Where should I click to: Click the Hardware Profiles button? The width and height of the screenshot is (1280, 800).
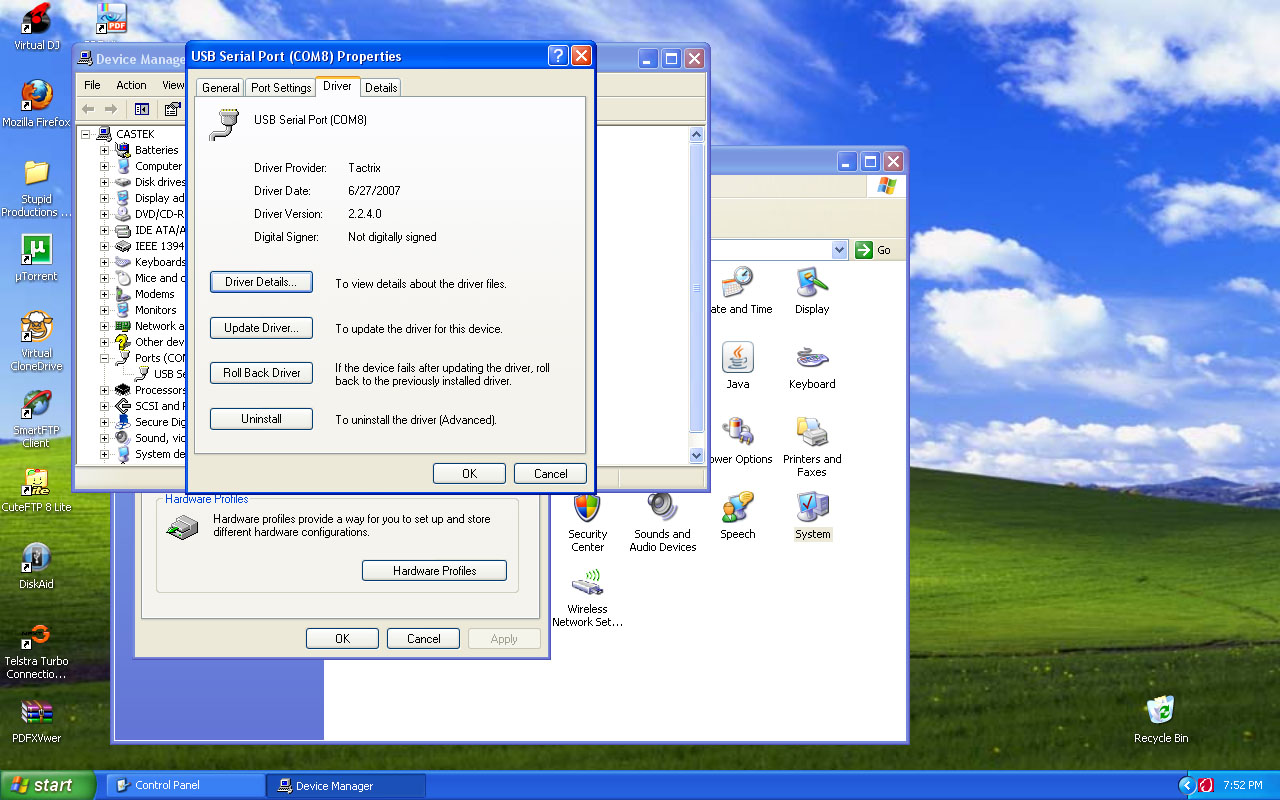pos(434,571)
